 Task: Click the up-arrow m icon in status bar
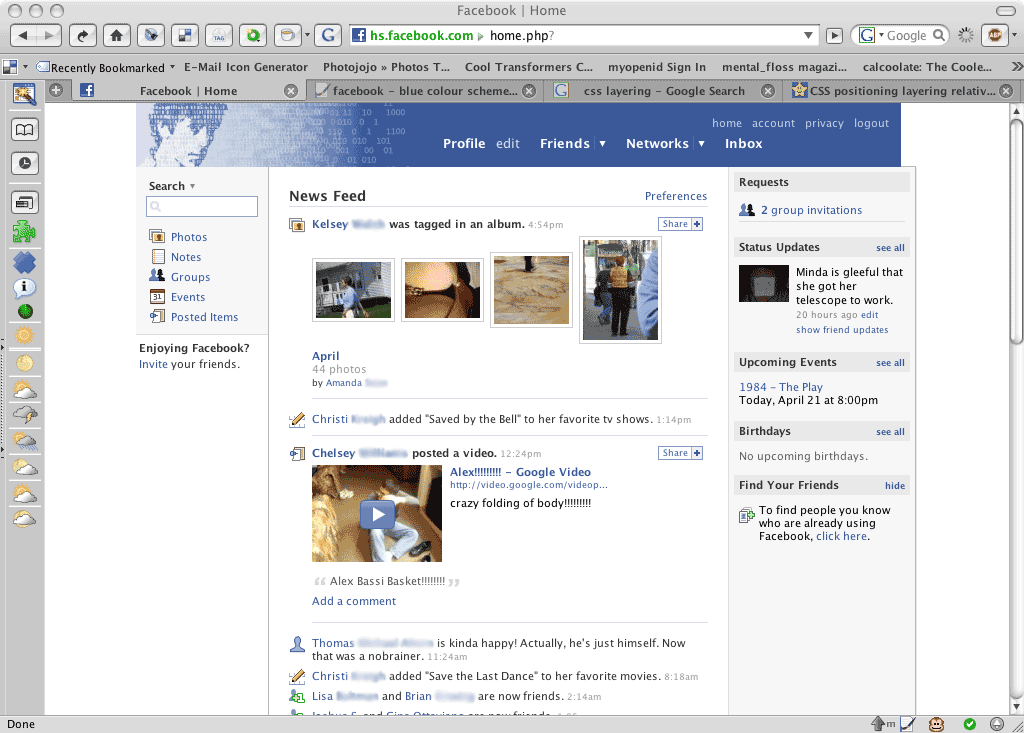[x=883, y=724]
